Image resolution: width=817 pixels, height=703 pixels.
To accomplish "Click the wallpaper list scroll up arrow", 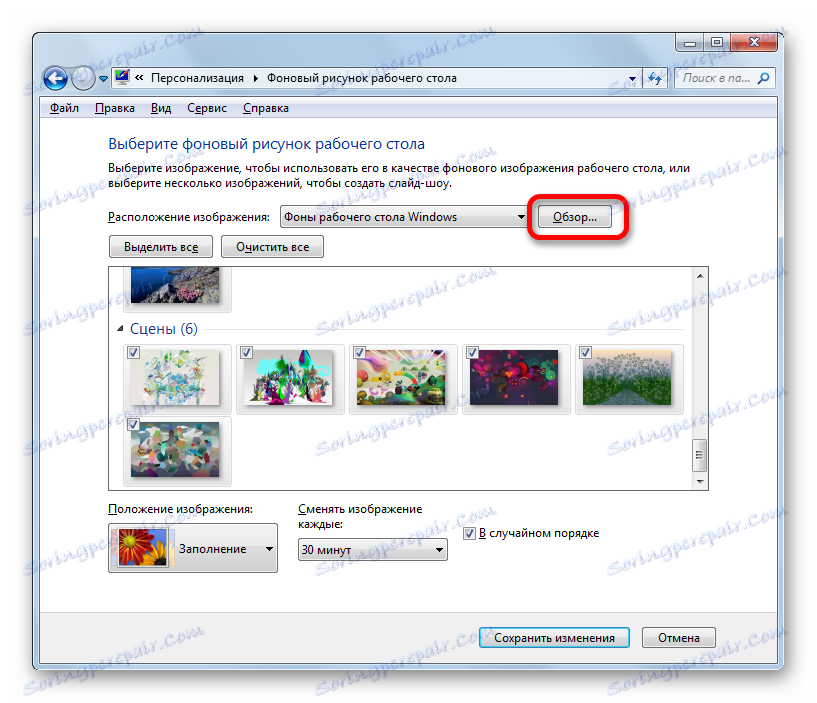I will [700, 276].
